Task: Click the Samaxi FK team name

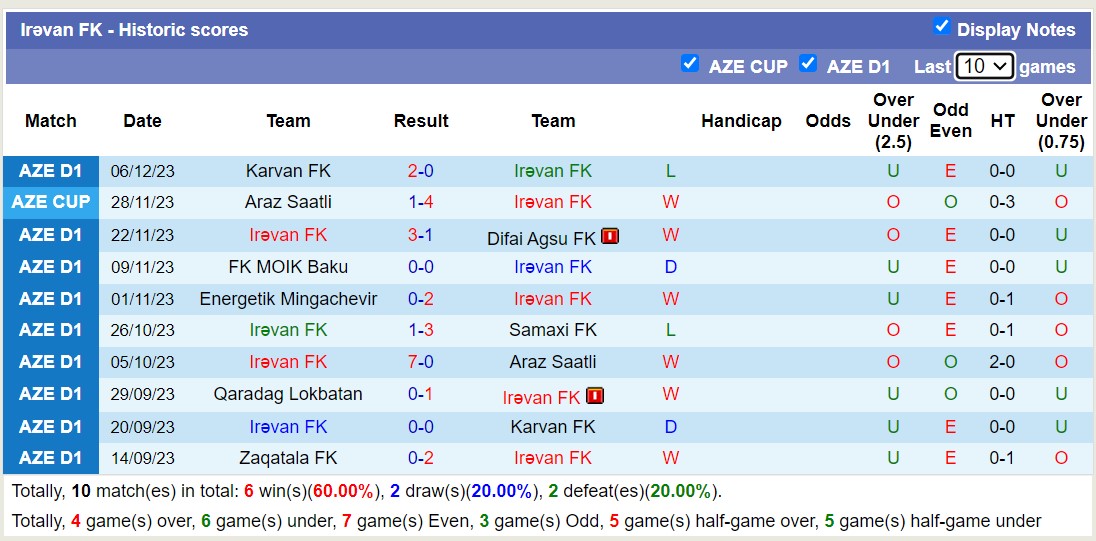Action: (553, 330)
